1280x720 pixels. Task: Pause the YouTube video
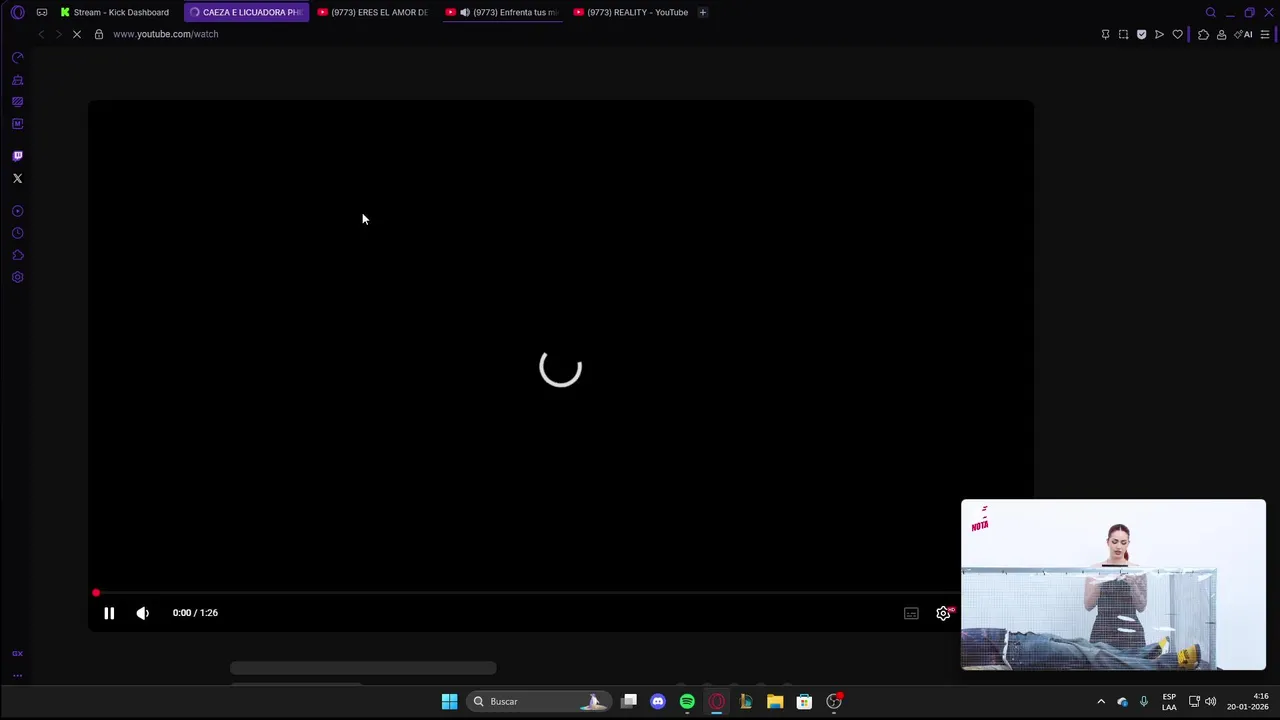click(x=109, y=613)
